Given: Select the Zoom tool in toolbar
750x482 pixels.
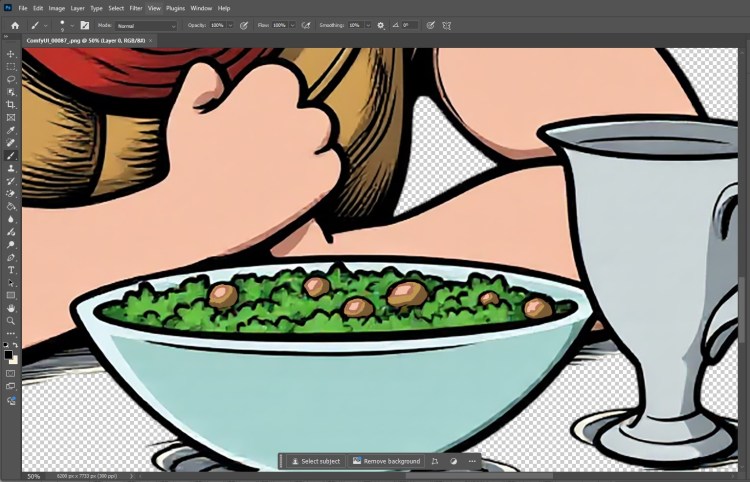Looking at the screenshot, I should tap(11, 321).
